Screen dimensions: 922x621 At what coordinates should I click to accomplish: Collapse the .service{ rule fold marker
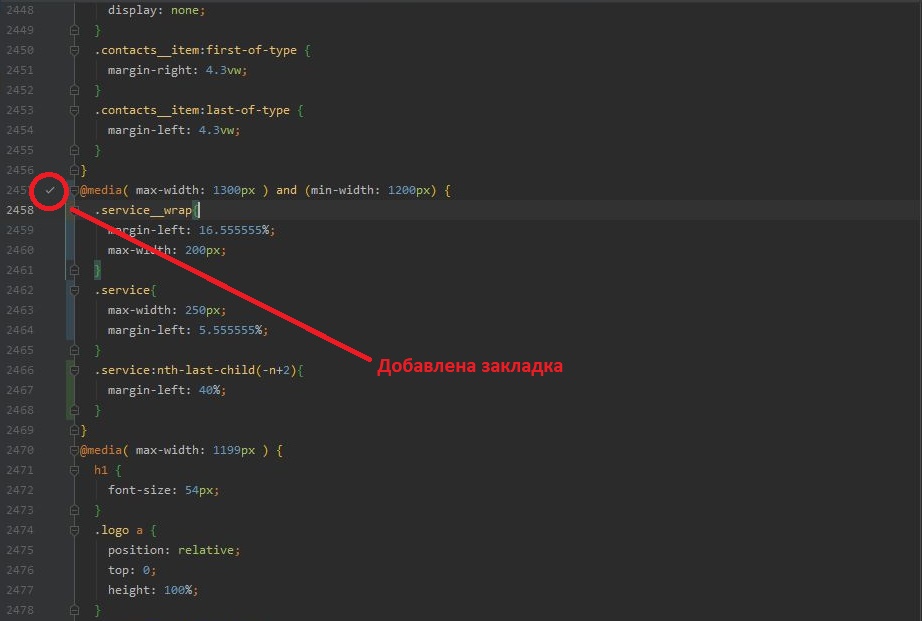pos(74,290)
